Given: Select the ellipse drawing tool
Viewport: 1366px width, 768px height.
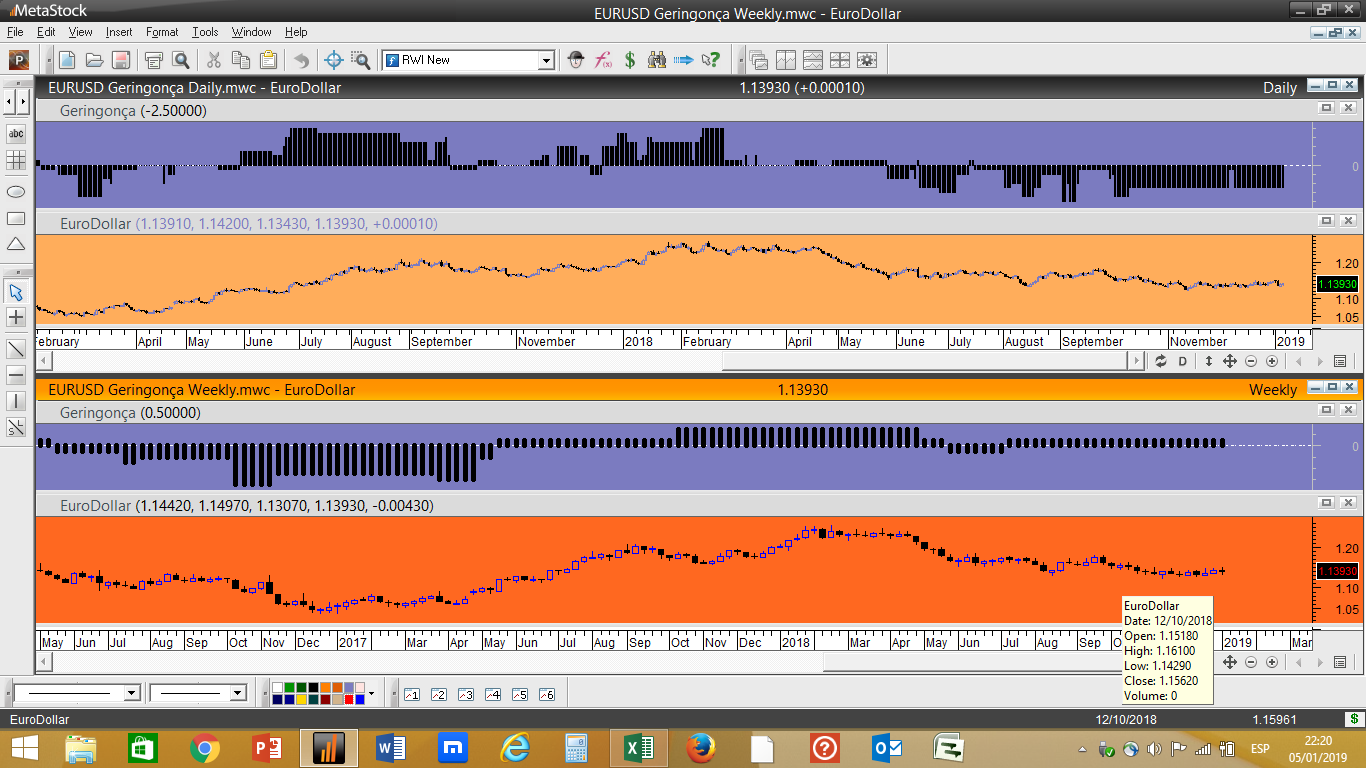Looking at the screenshot, I should 16,191.
